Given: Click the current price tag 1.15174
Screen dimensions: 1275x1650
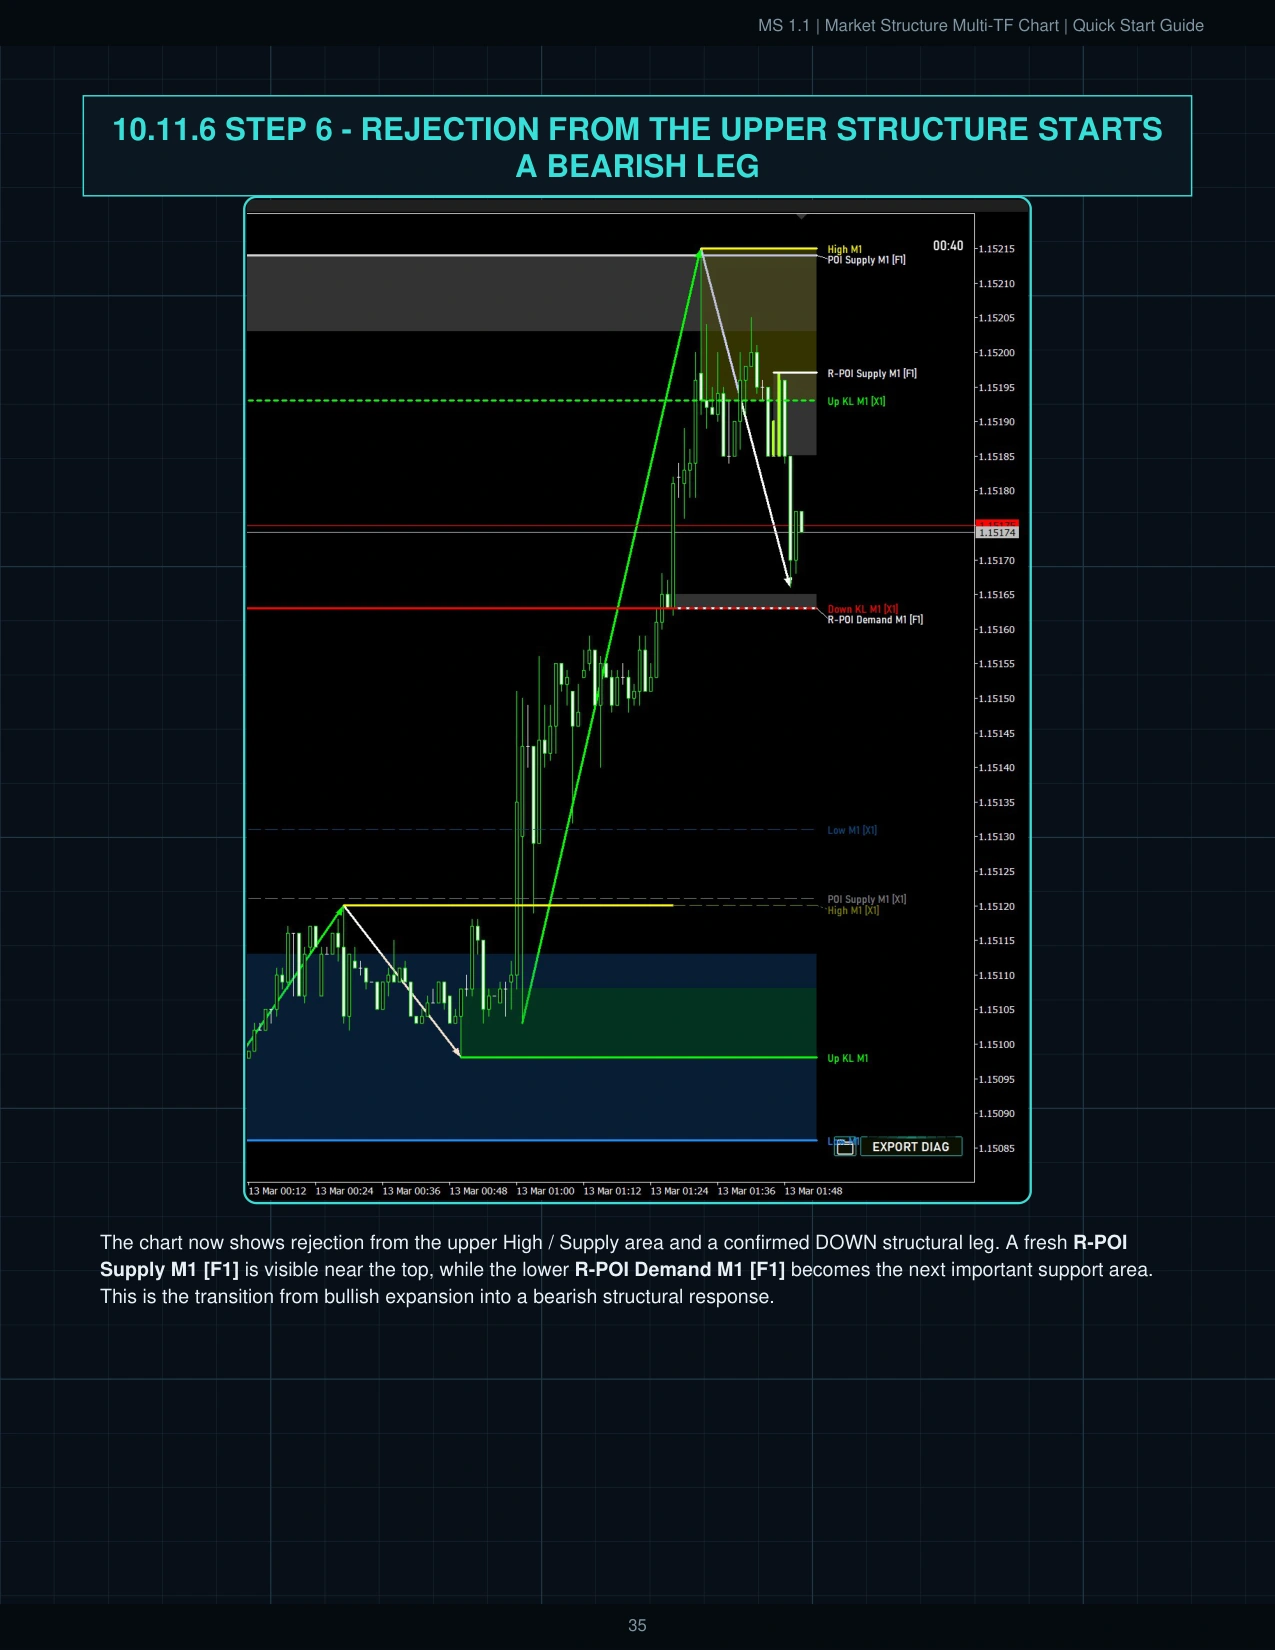Looking at the screenshot, I should [997, 533].
